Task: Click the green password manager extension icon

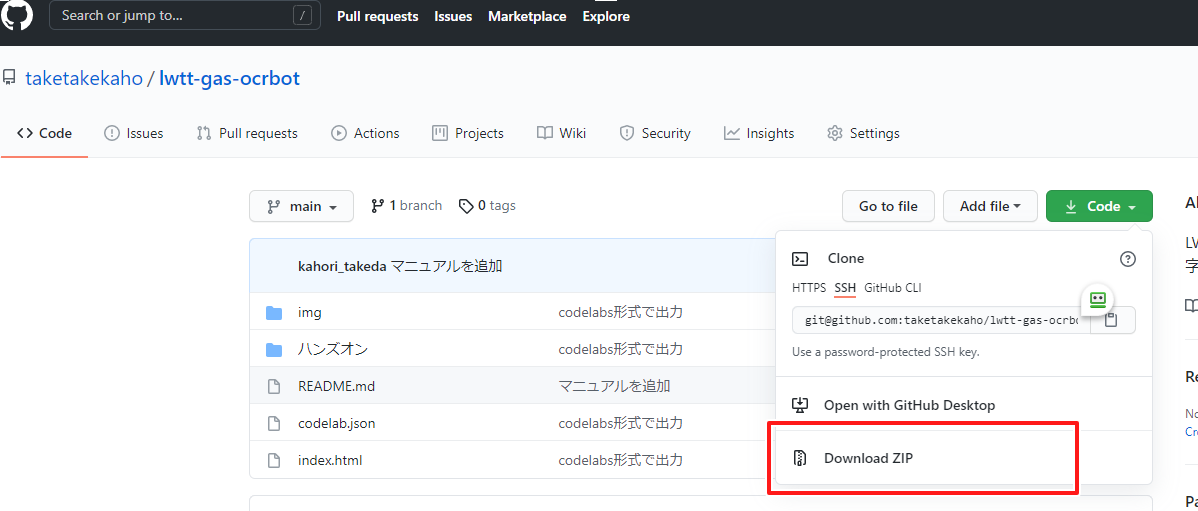Action: 1097,299
